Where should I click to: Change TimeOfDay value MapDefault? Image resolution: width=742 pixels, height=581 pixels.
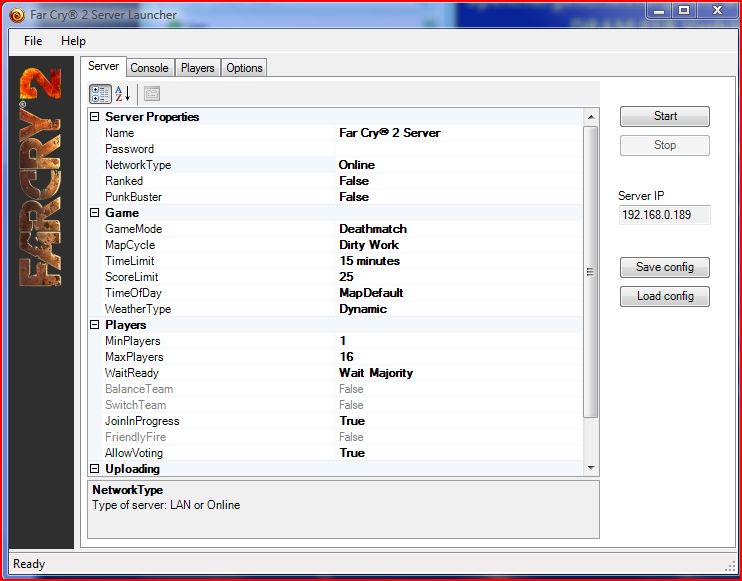371,293
